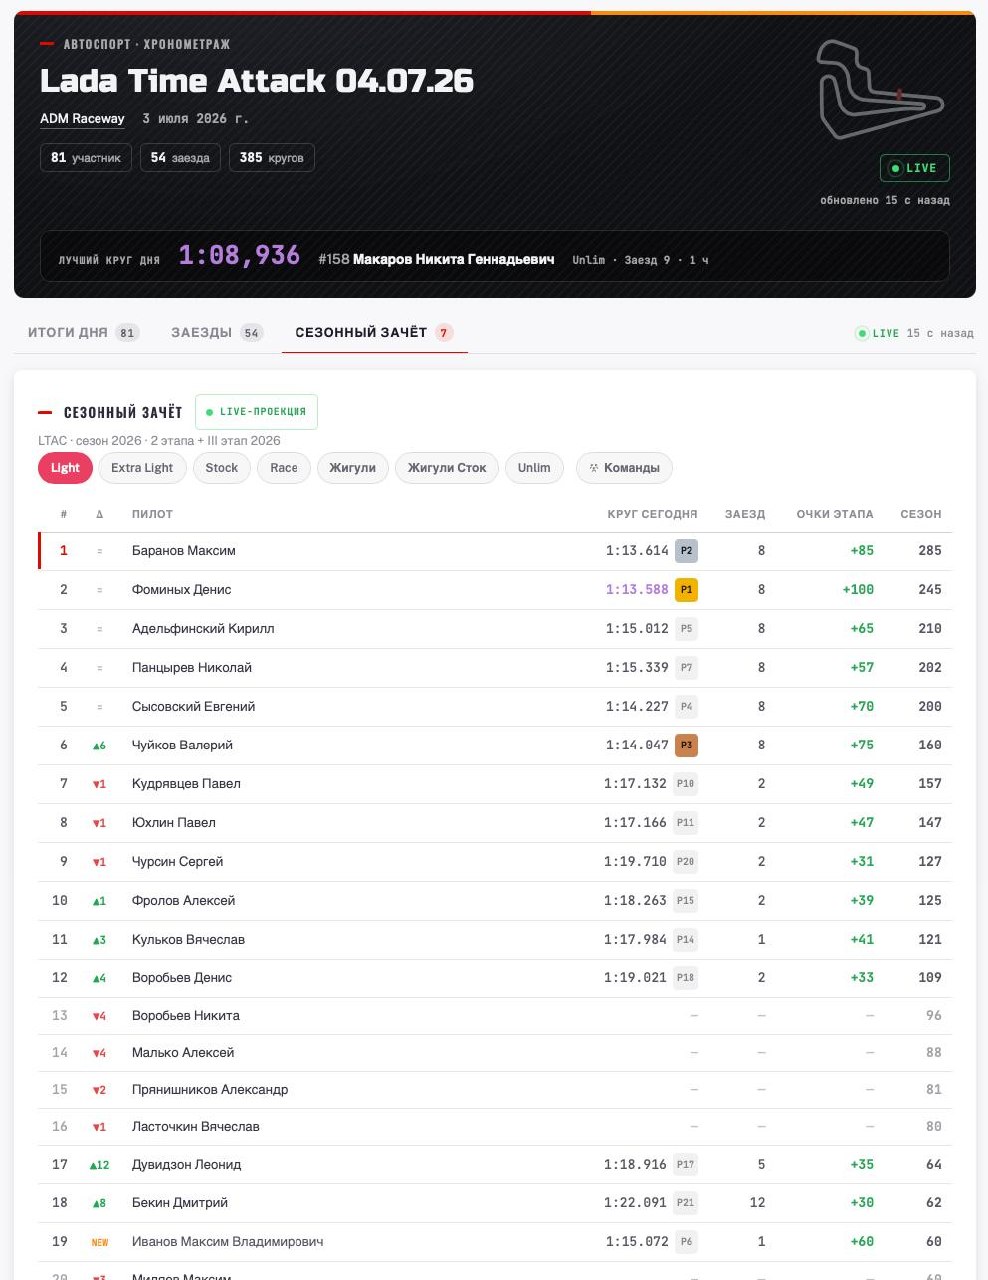Select the Stock class filter
This screenshot has width=988, height=1280.
(x=221, y=468)
